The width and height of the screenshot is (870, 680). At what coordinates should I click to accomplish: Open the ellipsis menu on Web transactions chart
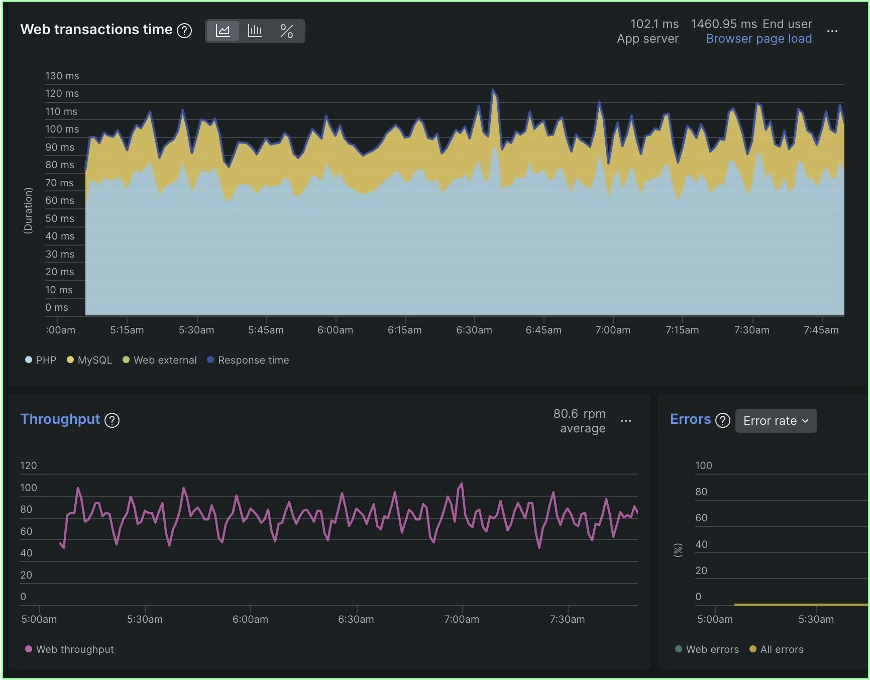pyautogui.click(x=833, y=31)
